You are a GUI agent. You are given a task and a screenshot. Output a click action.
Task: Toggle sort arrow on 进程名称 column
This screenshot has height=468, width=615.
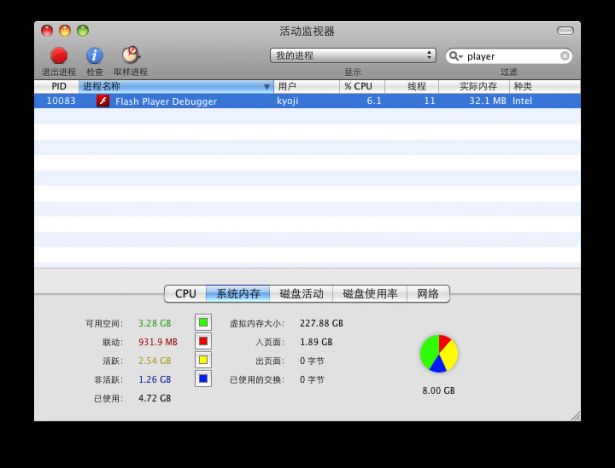[x=267, y=87]
